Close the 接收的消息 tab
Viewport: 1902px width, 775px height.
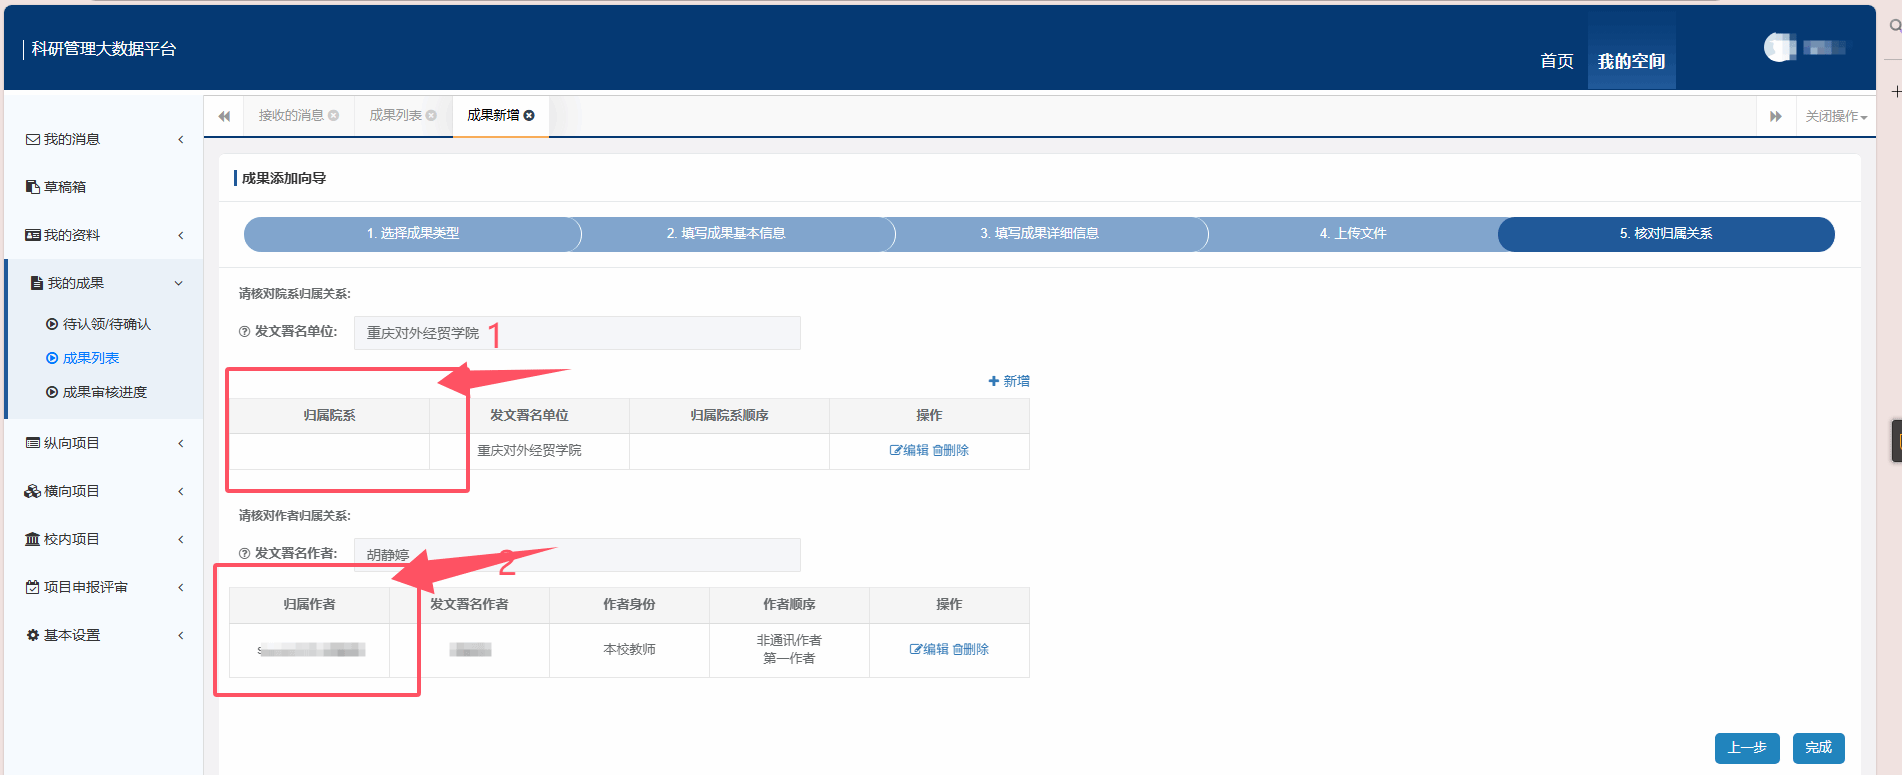point(334,116)
